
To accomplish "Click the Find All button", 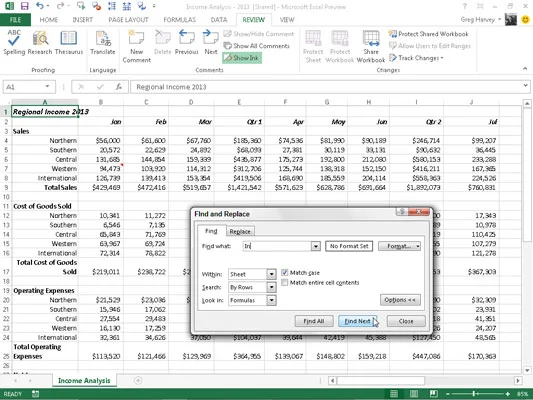I will tap(313, 321).
